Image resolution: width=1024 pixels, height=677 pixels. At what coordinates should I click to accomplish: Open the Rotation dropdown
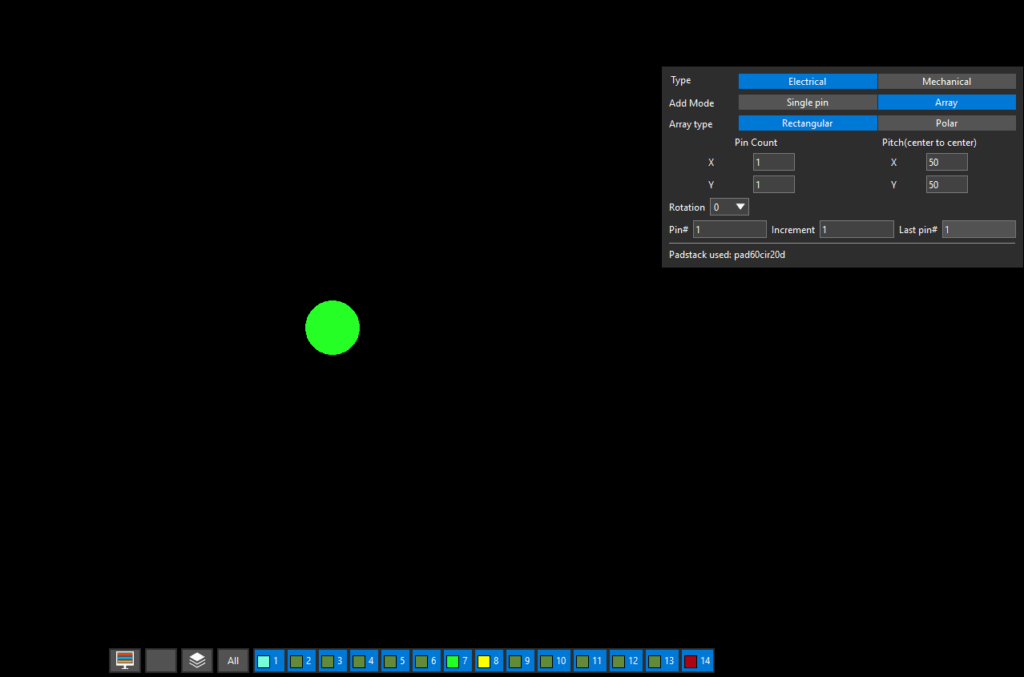coord(729,207)
